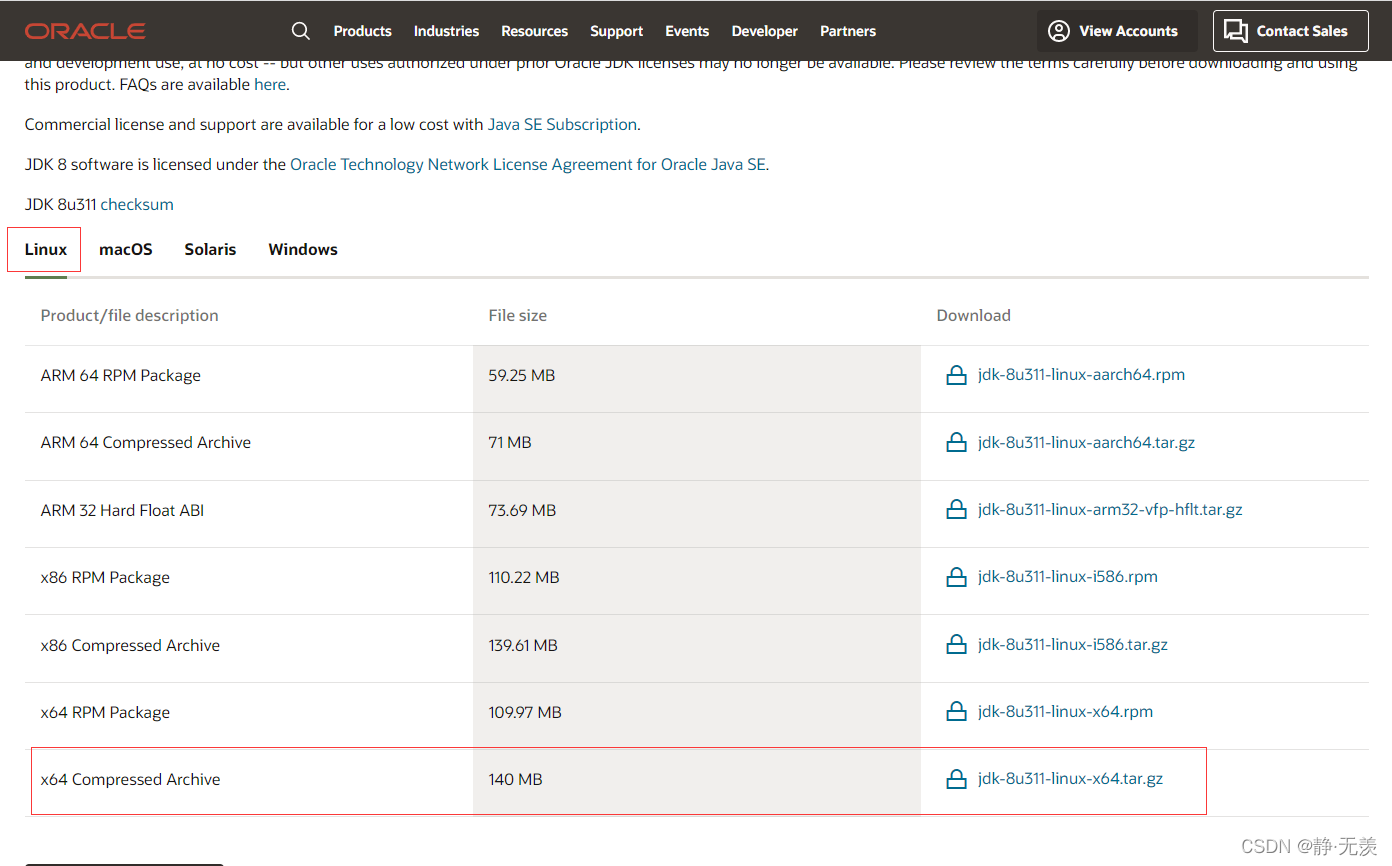
Task: Download jdk-8u311-linux-aarch64.tar.gz
Action: [x=1086, y=442]
